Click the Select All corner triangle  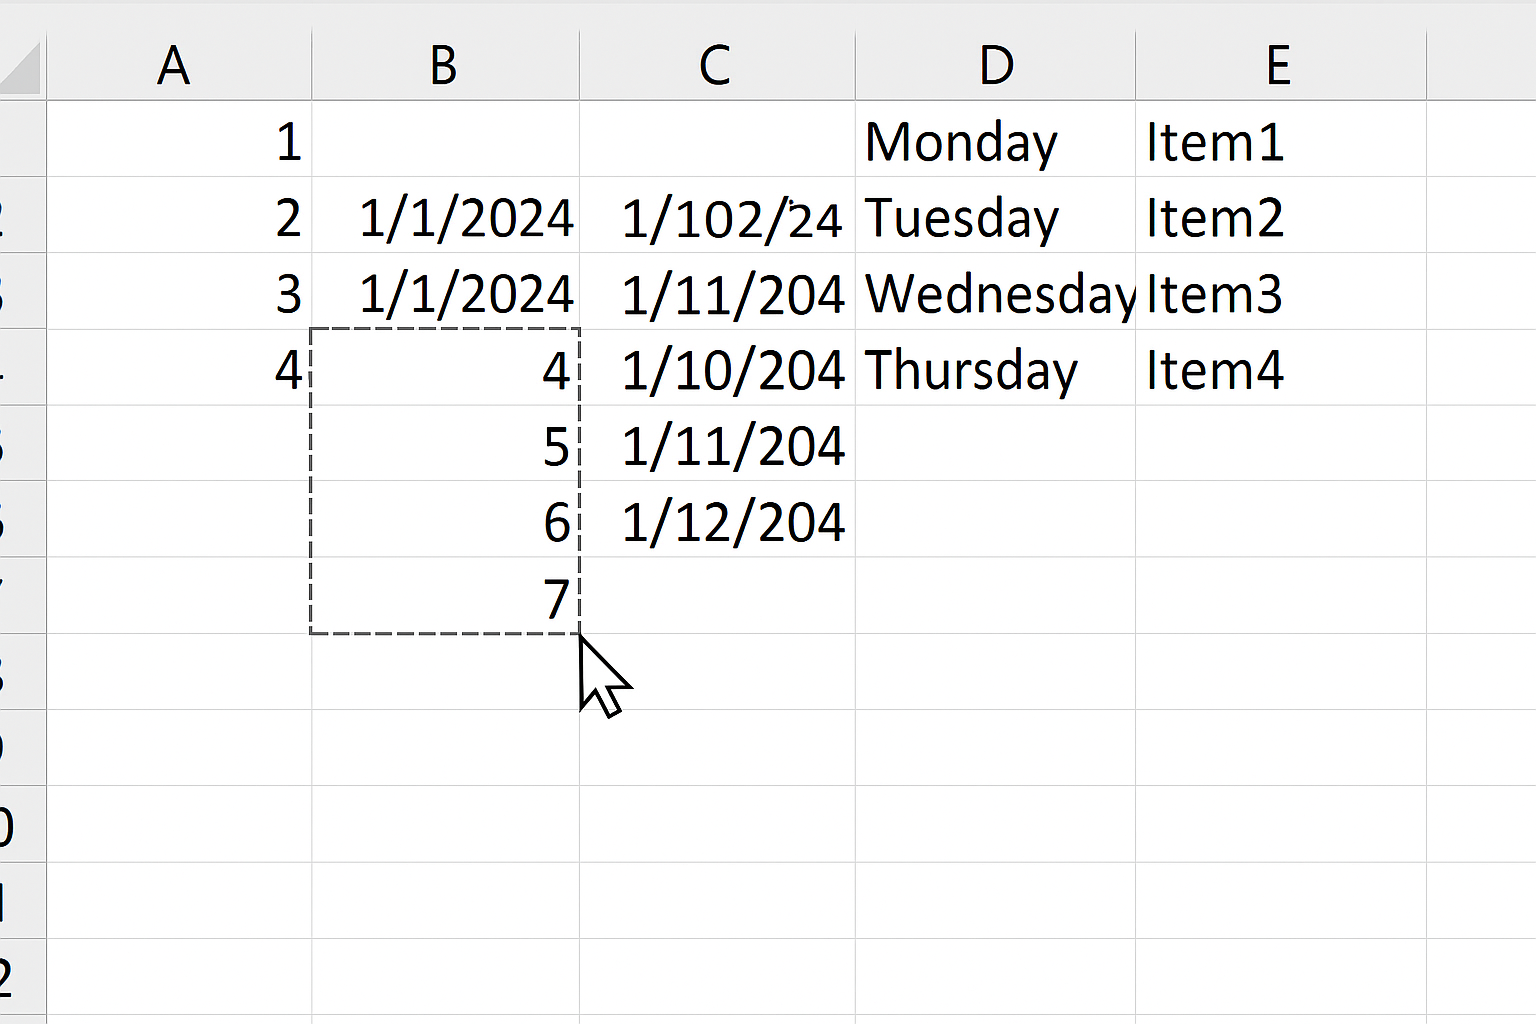(x=22, y=66)
